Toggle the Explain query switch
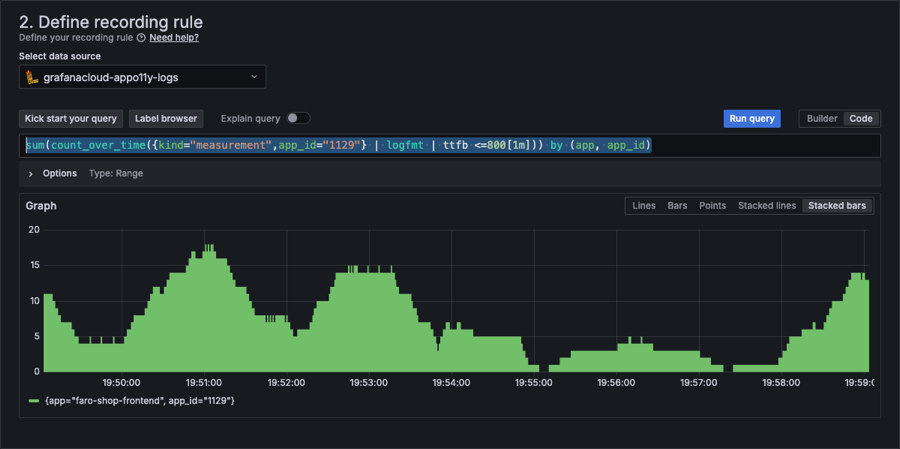 [298, 118]
